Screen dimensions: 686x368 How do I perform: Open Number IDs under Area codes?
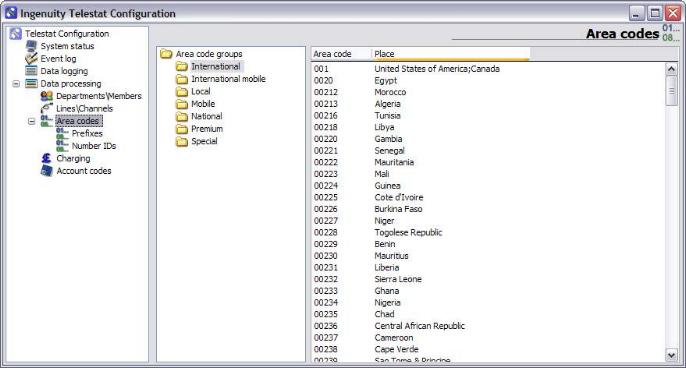[x=94, y=146]
